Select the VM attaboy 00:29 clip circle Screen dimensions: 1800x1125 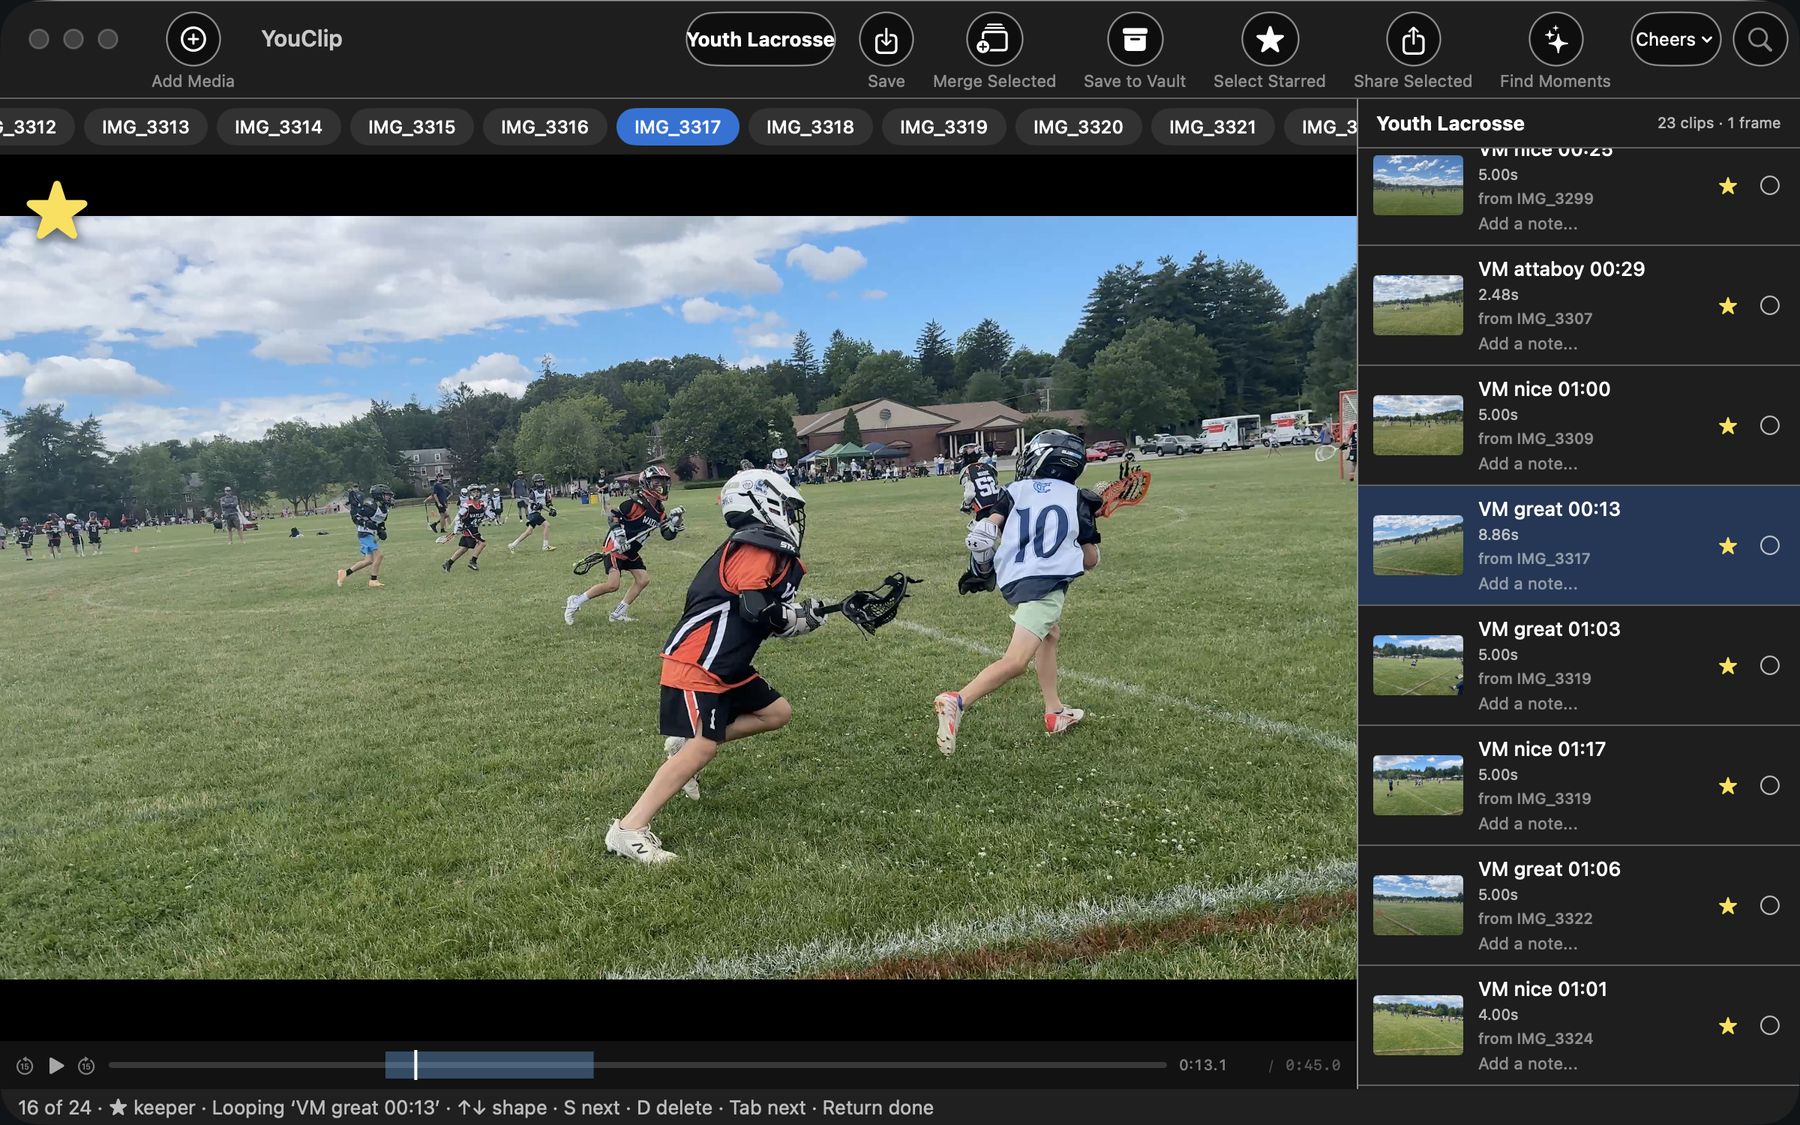tap(1770, 306)
